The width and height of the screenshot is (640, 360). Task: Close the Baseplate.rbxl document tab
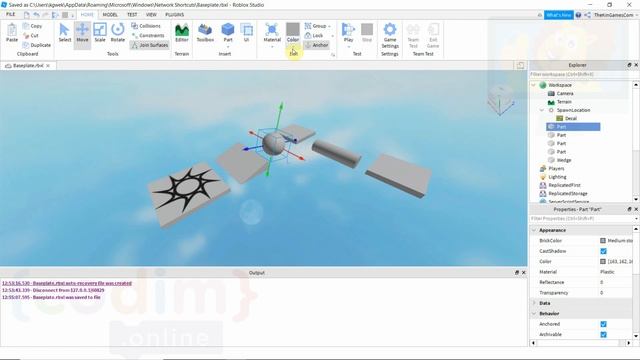48,65
